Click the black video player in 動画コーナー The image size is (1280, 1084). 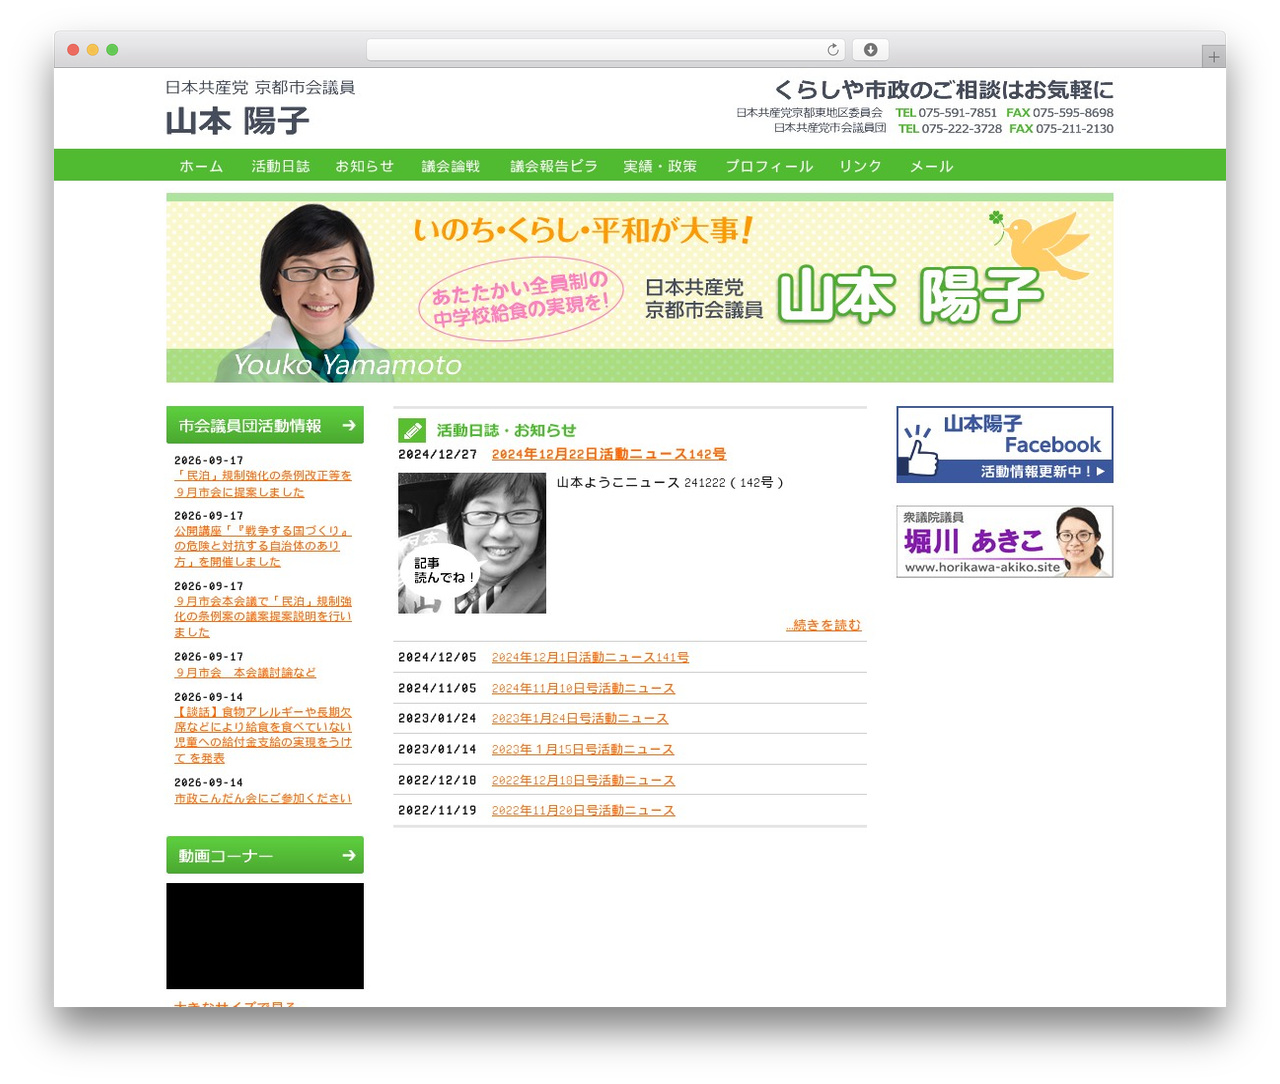pos(265,936)
